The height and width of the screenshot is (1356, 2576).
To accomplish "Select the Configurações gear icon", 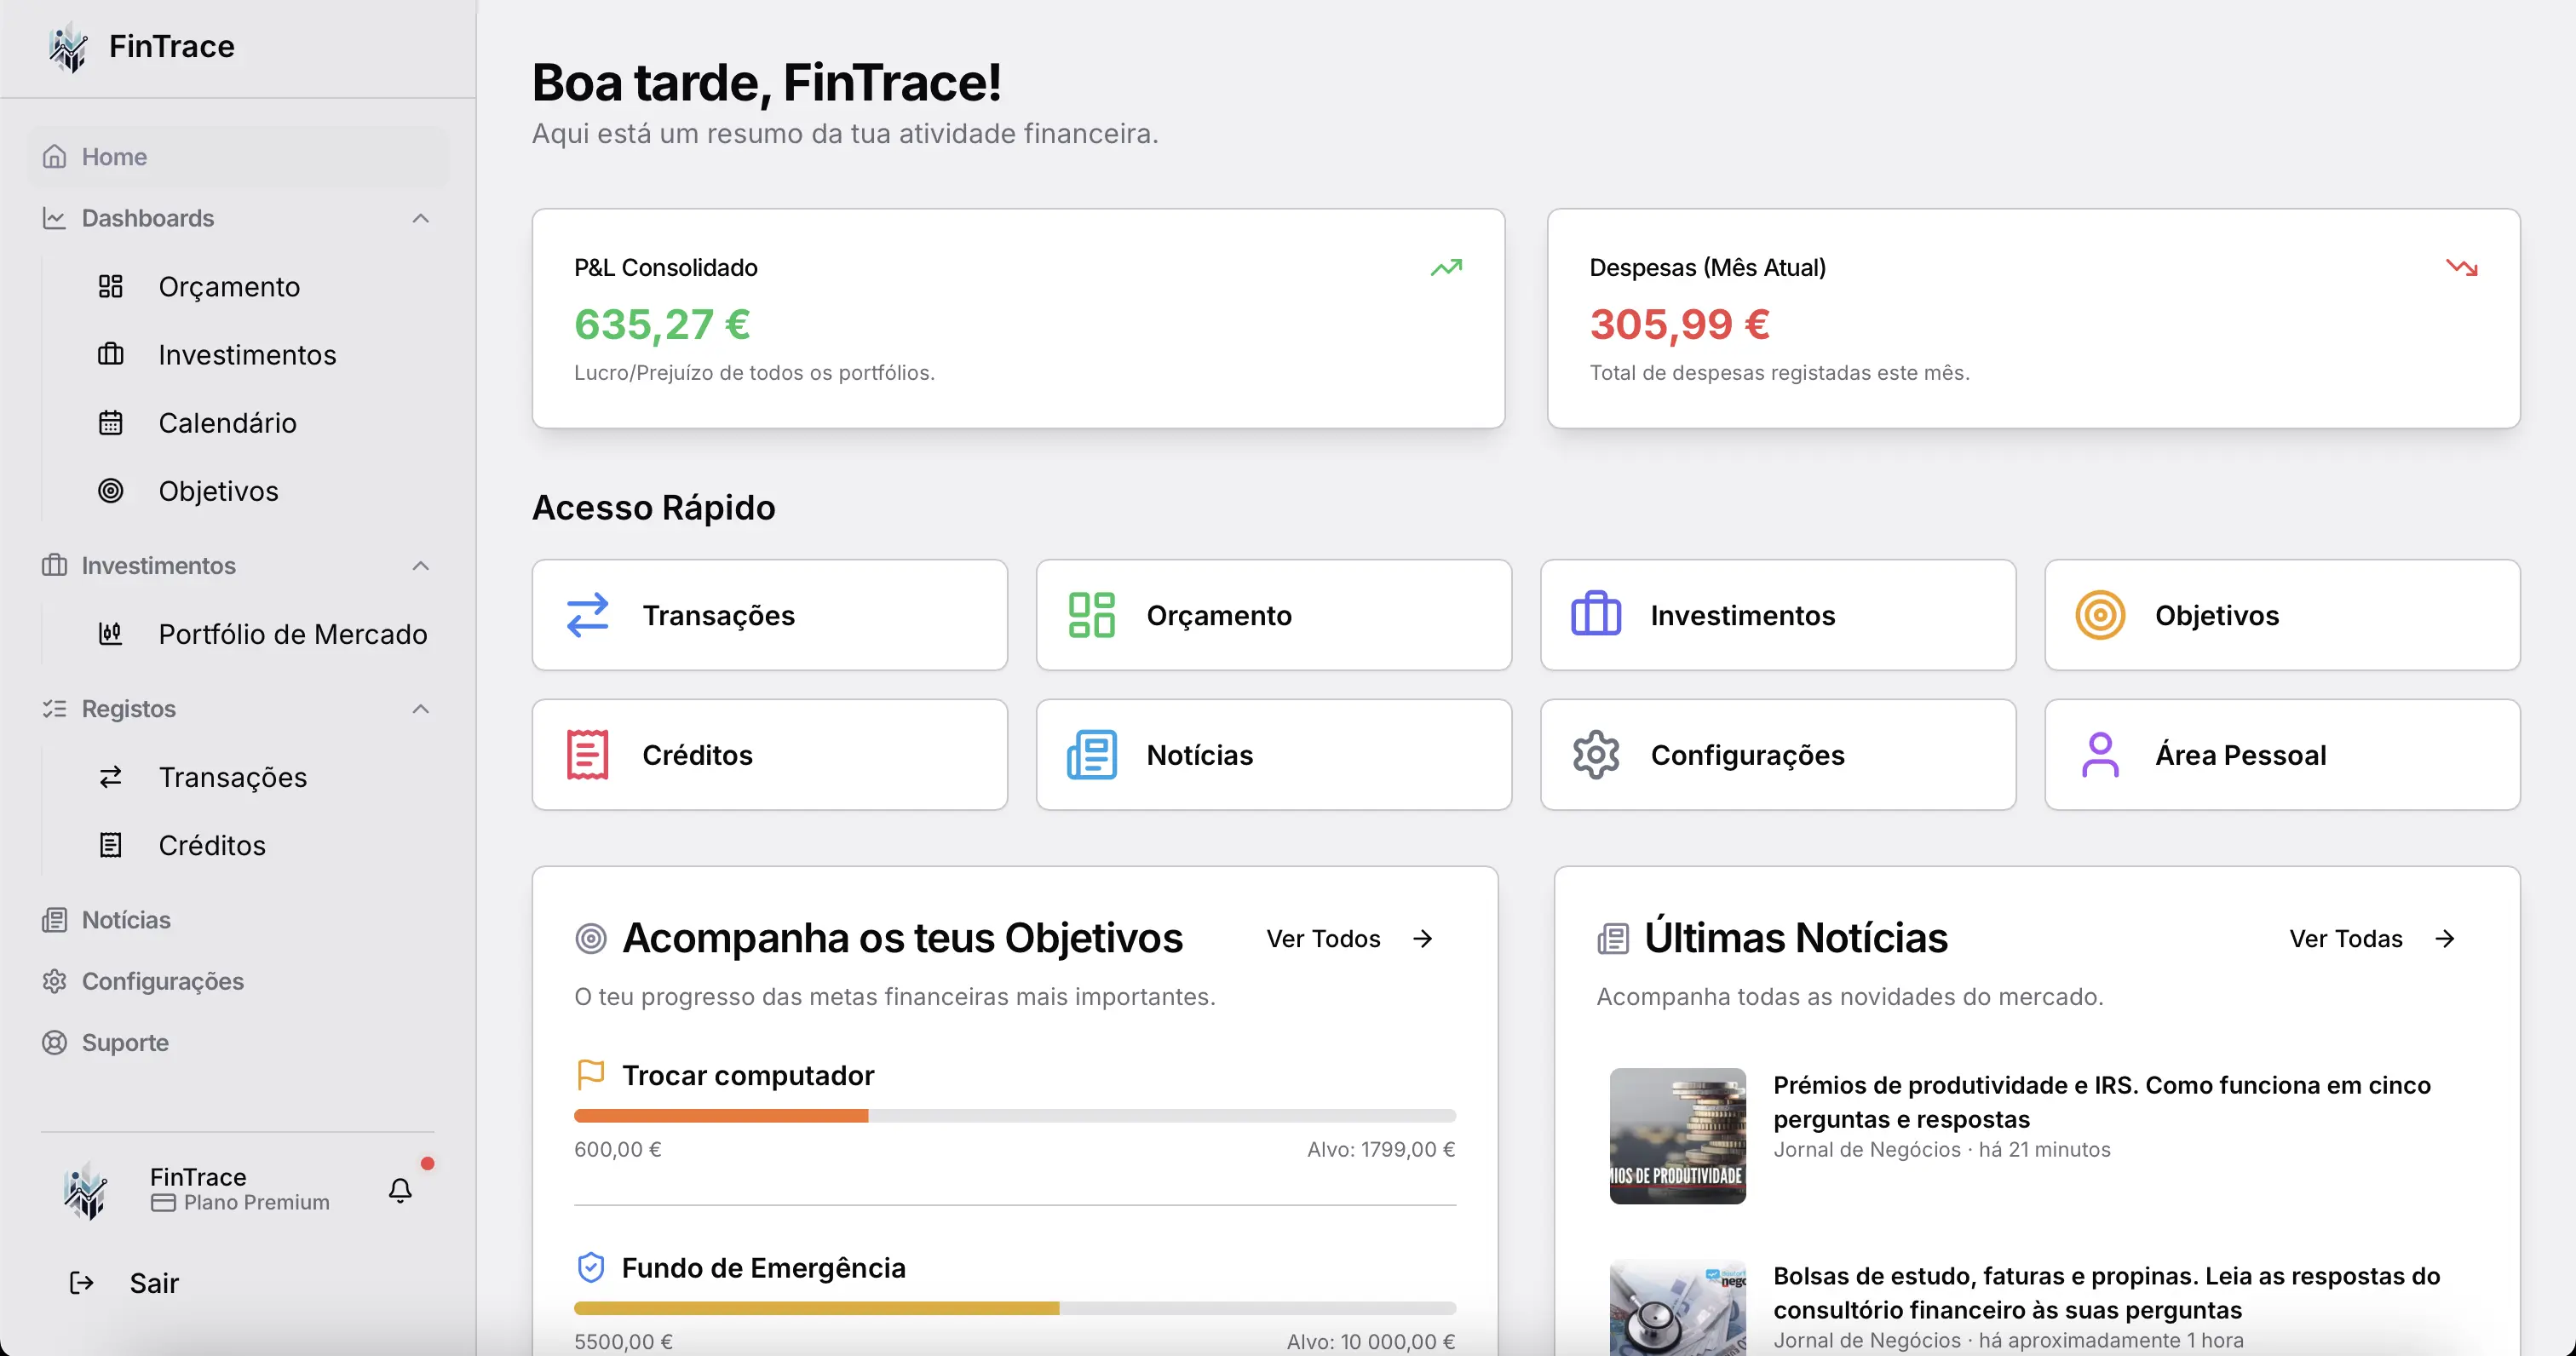I will tap(1595, 755).
